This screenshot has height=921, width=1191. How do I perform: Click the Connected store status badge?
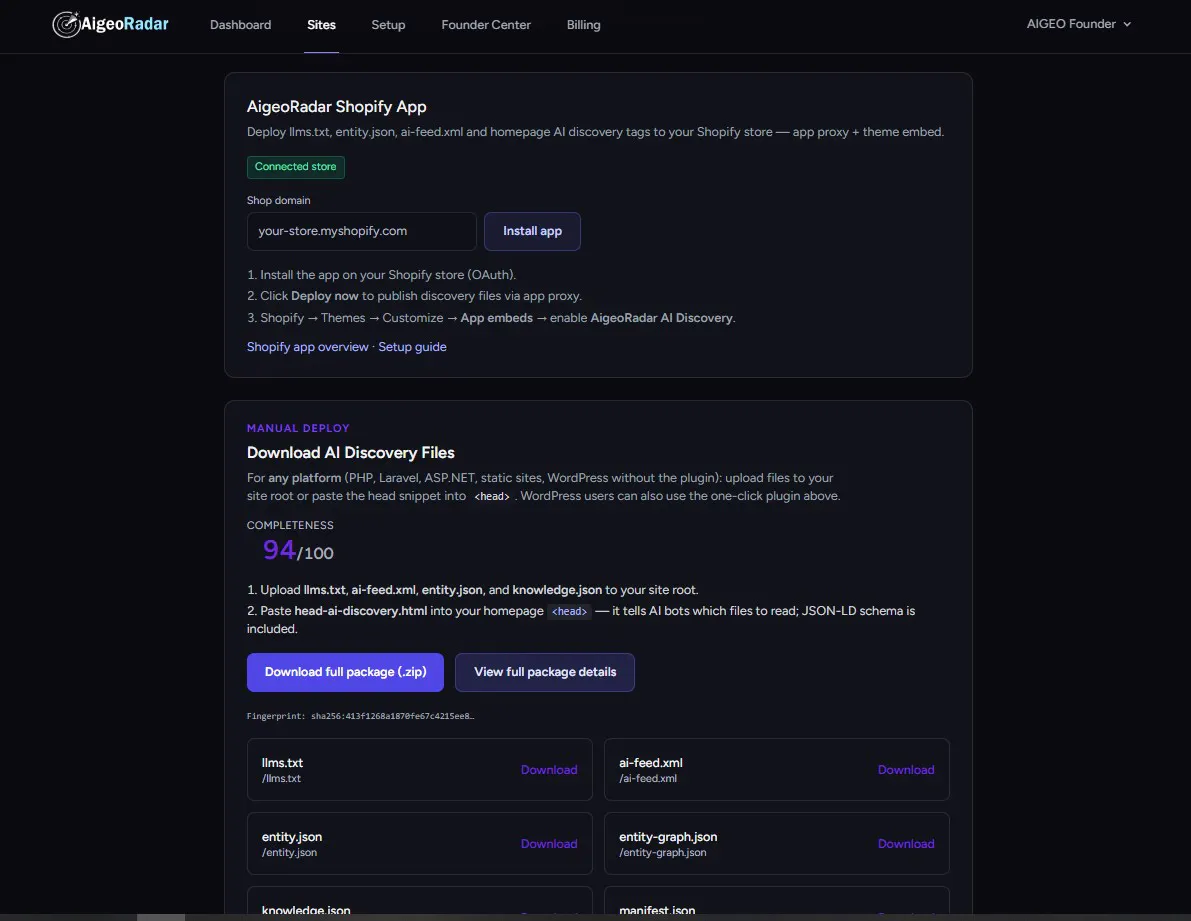(x=295, y=167)
